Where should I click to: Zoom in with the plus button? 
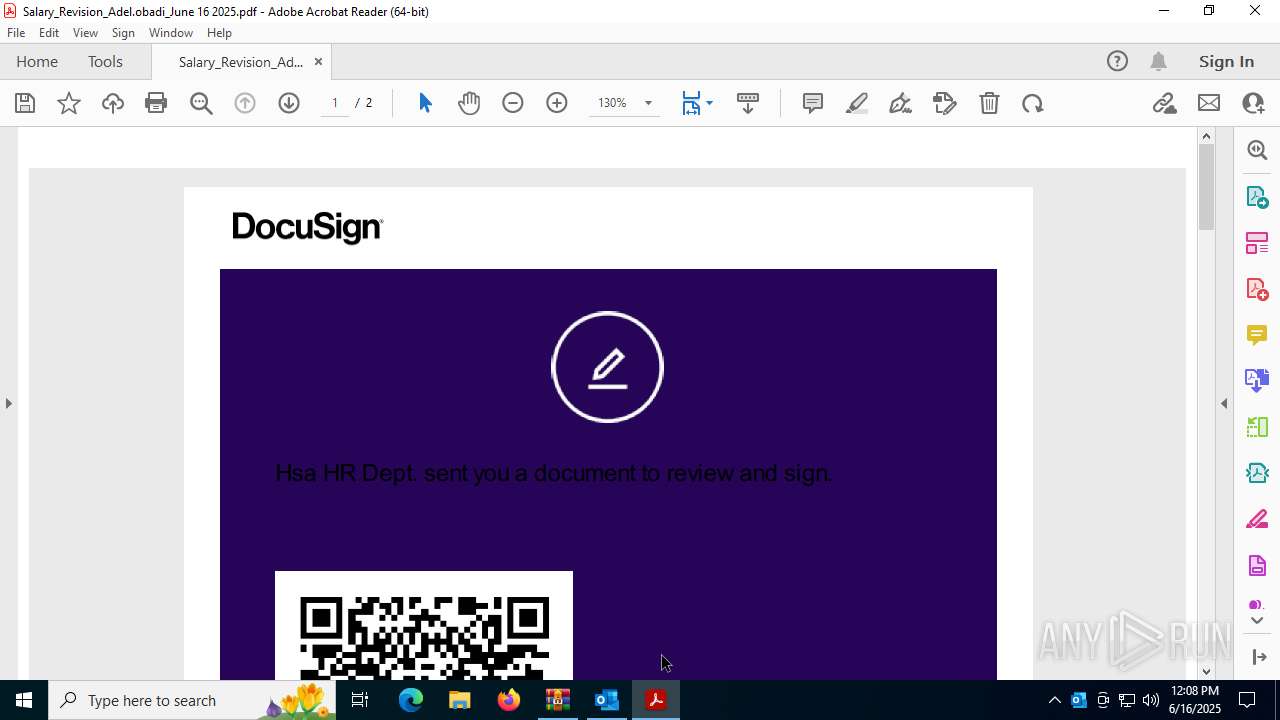click(557, 103)
